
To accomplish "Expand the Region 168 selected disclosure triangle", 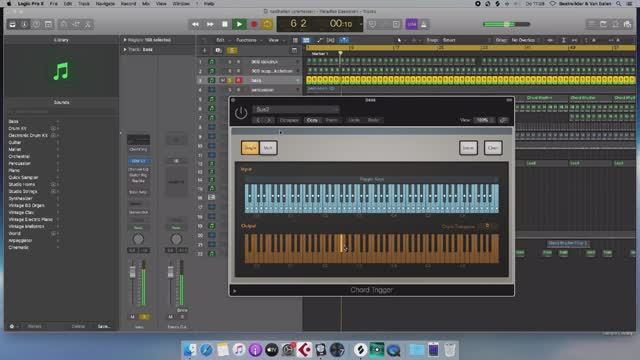I will coord(125,40).
